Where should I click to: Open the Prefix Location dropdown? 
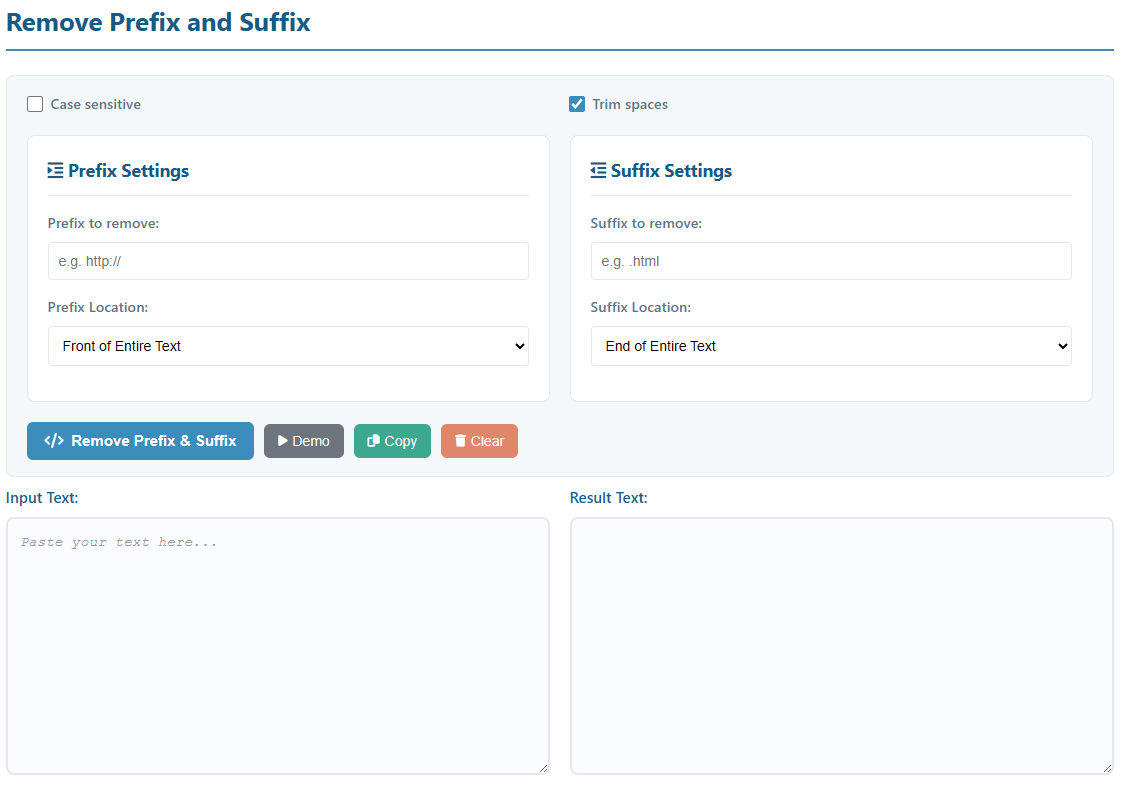[x=288, y=346]
